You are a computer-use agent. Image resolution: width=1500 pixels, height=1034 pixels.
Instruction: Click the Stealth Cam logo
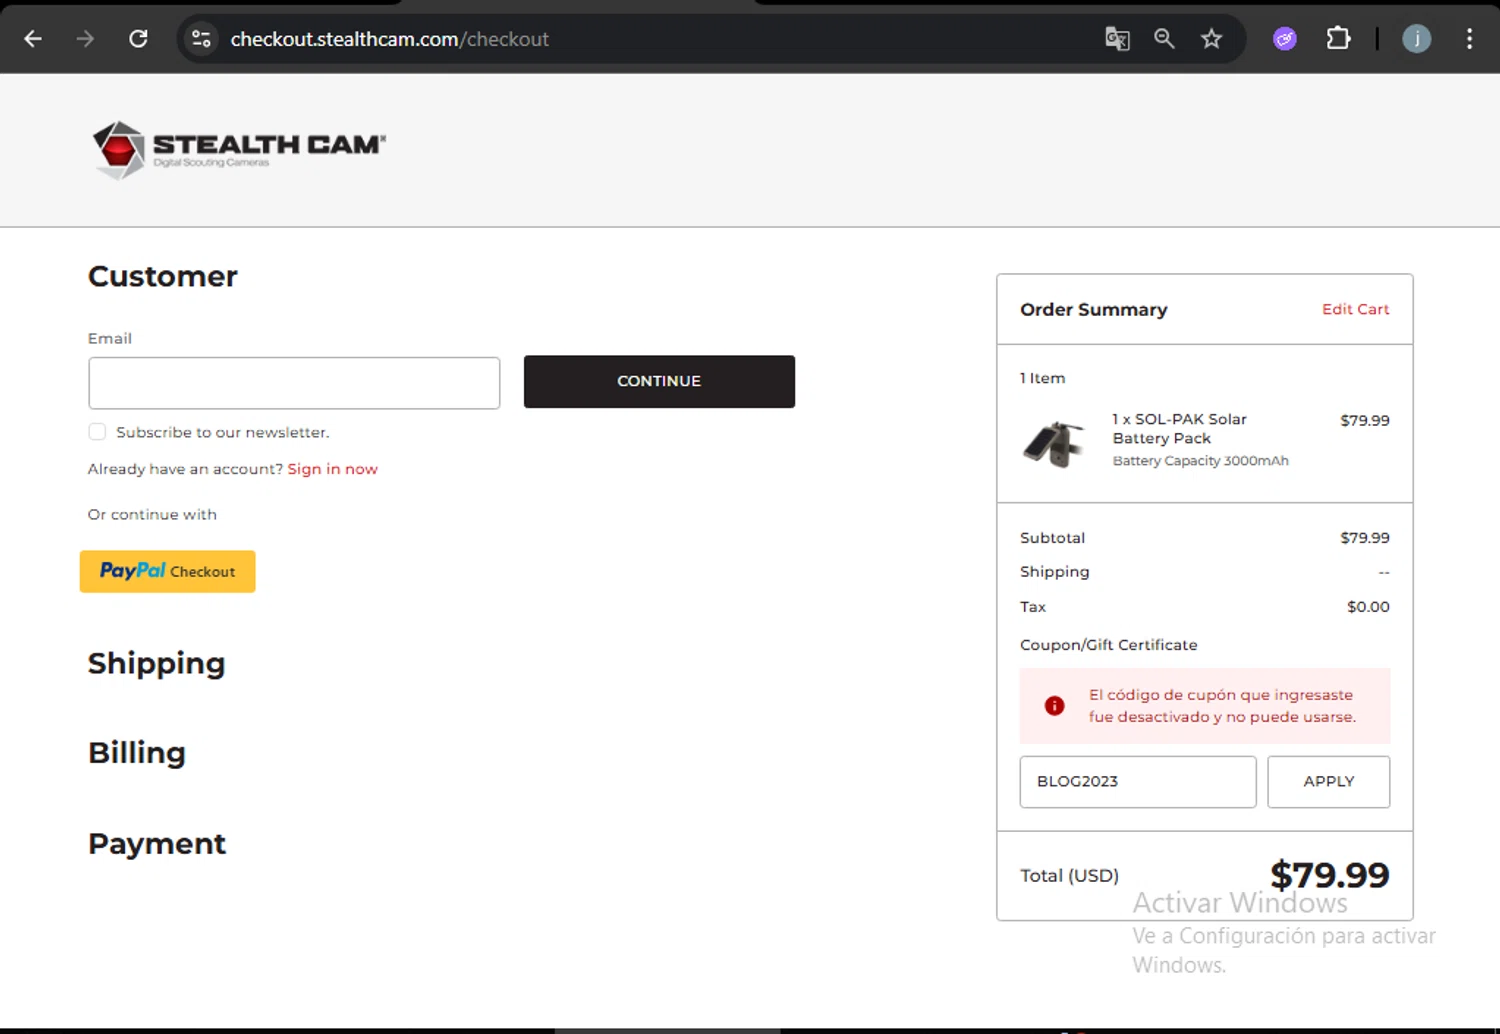pos(239,150)
